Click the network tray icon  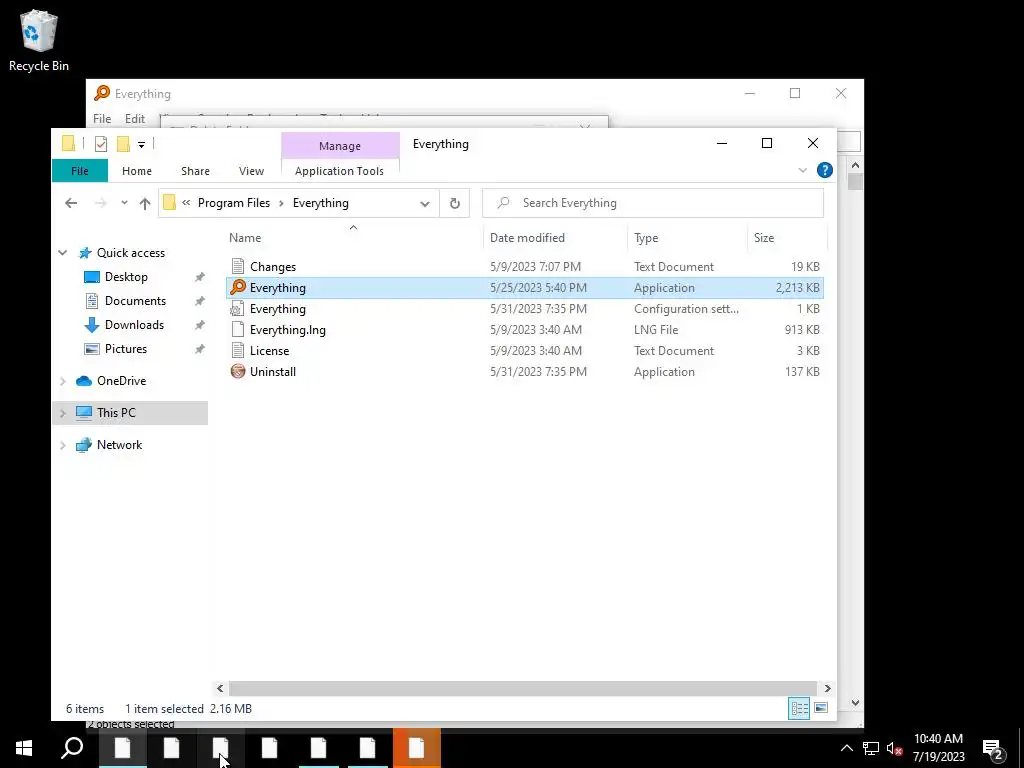point(871,748)
